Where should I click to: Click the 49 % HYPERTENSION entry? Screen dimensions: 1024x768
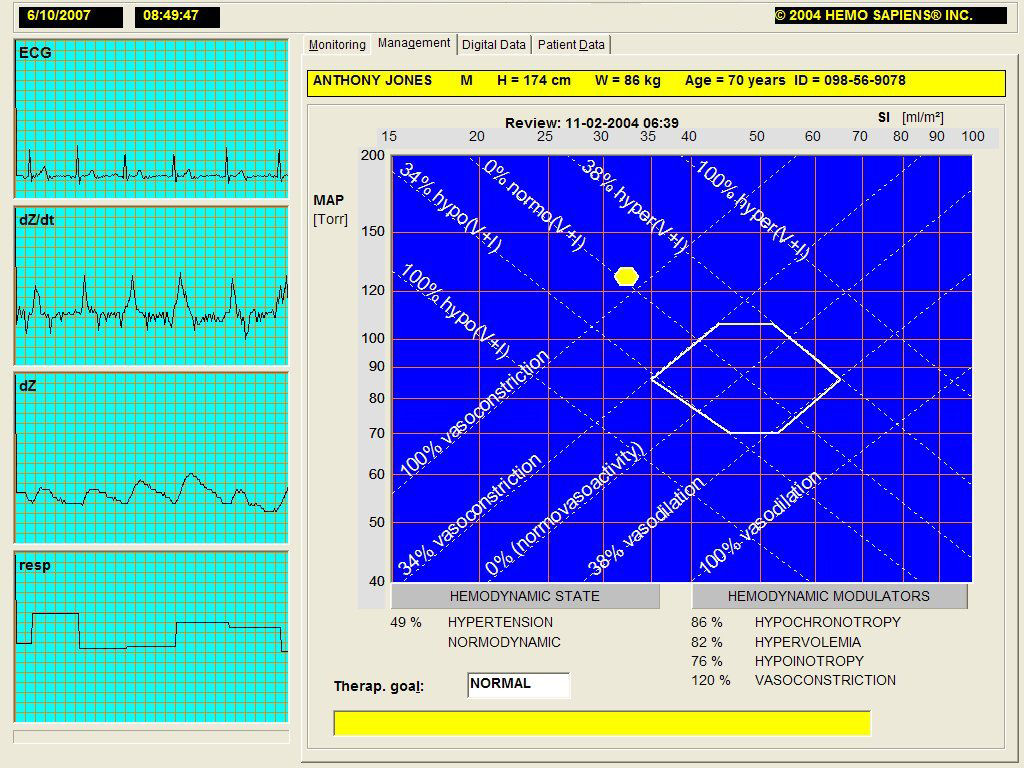click(x=472, y=622)
